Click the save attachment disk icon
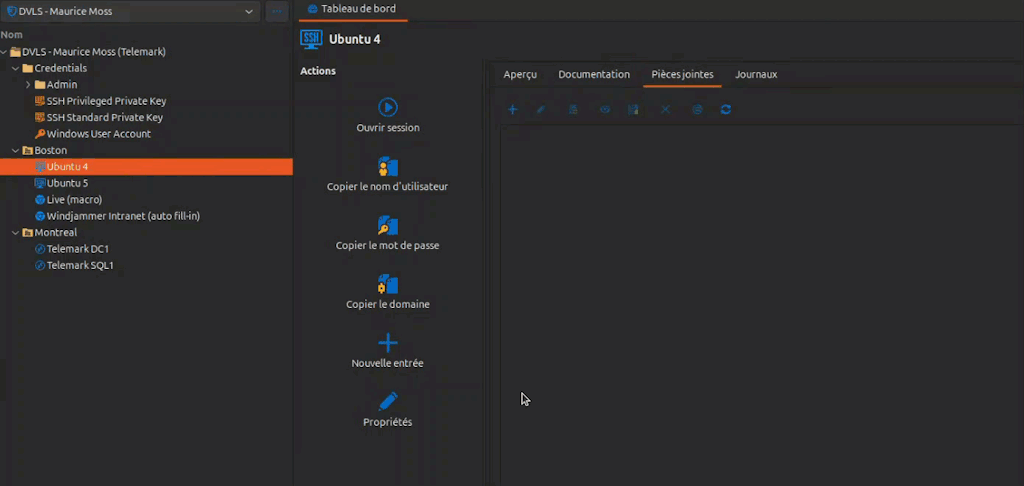The image size is (1024, 486). (x=633, y=110)
